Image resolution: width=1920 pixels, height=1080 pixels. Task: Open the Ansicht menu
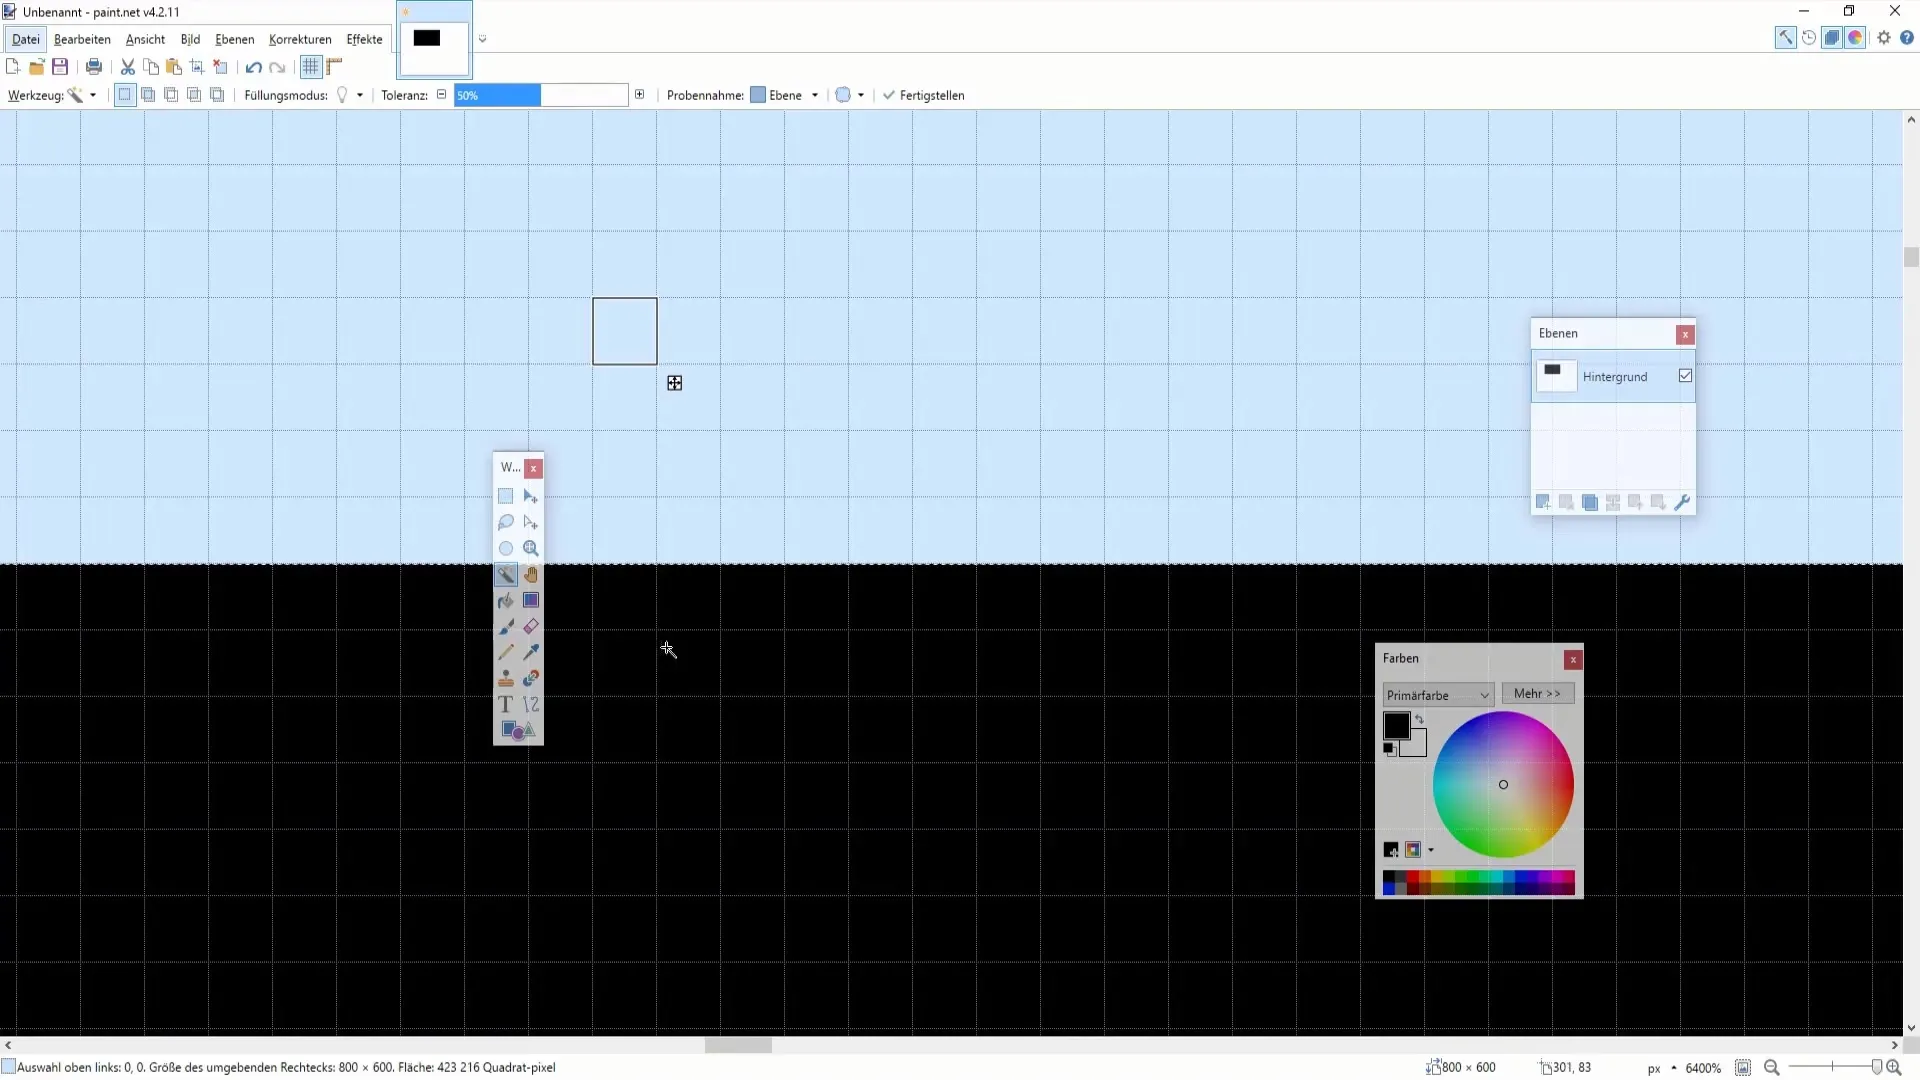pos(145,39)
